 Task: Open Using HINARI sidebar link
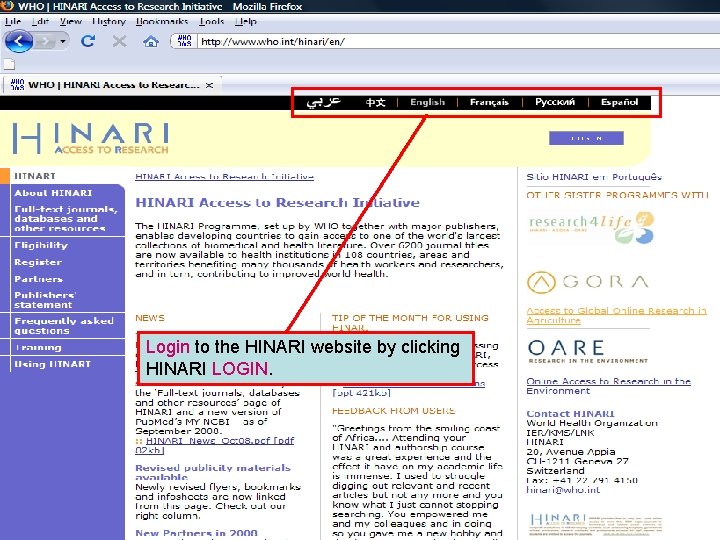[52, 364]
